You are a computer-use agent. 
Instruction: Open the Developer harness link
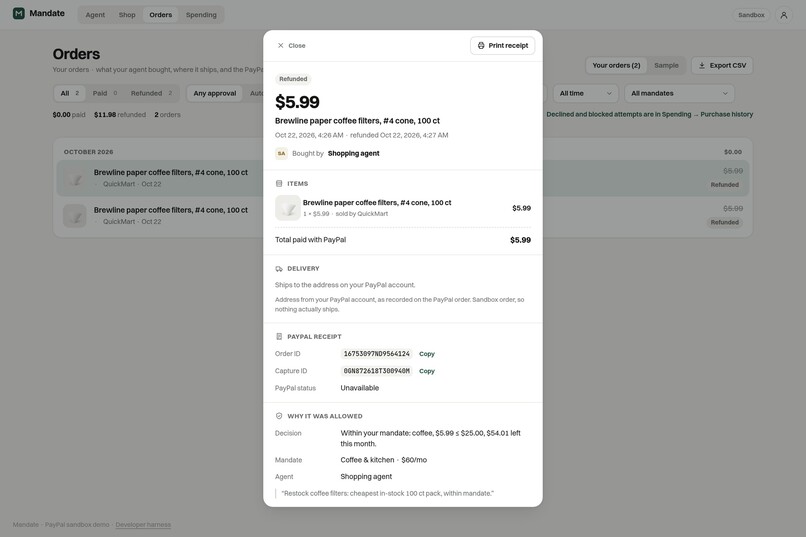[143, 525]
